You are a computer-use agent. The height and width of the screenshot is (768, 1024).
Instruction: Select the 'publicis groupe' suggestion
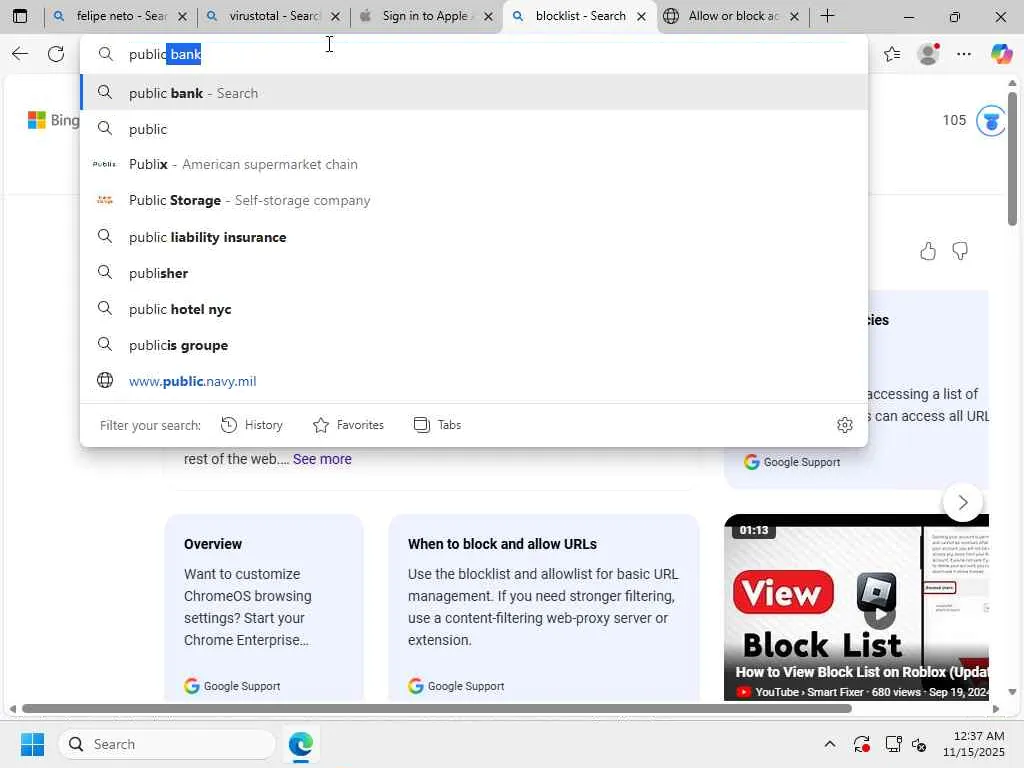tap(474, 345)
